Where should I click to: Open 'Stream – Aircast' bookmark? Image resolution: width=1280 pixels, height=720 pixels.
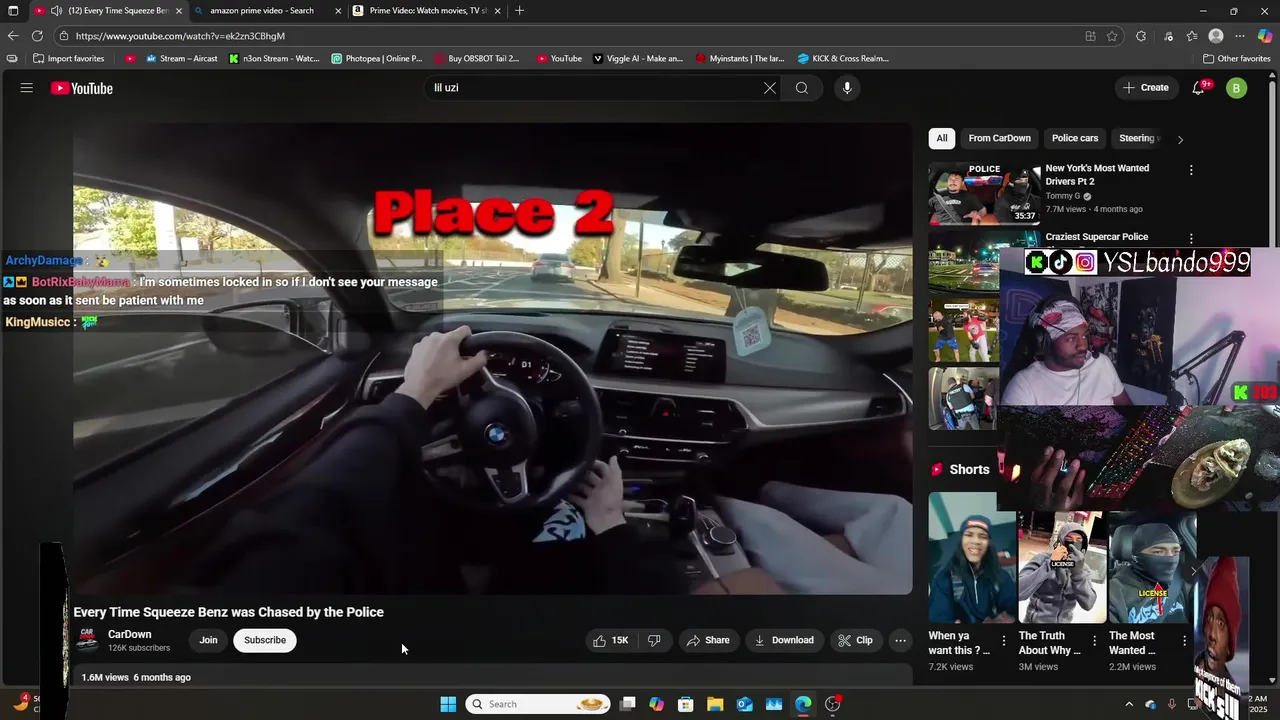pyautogui.click(x=182, y=59)
